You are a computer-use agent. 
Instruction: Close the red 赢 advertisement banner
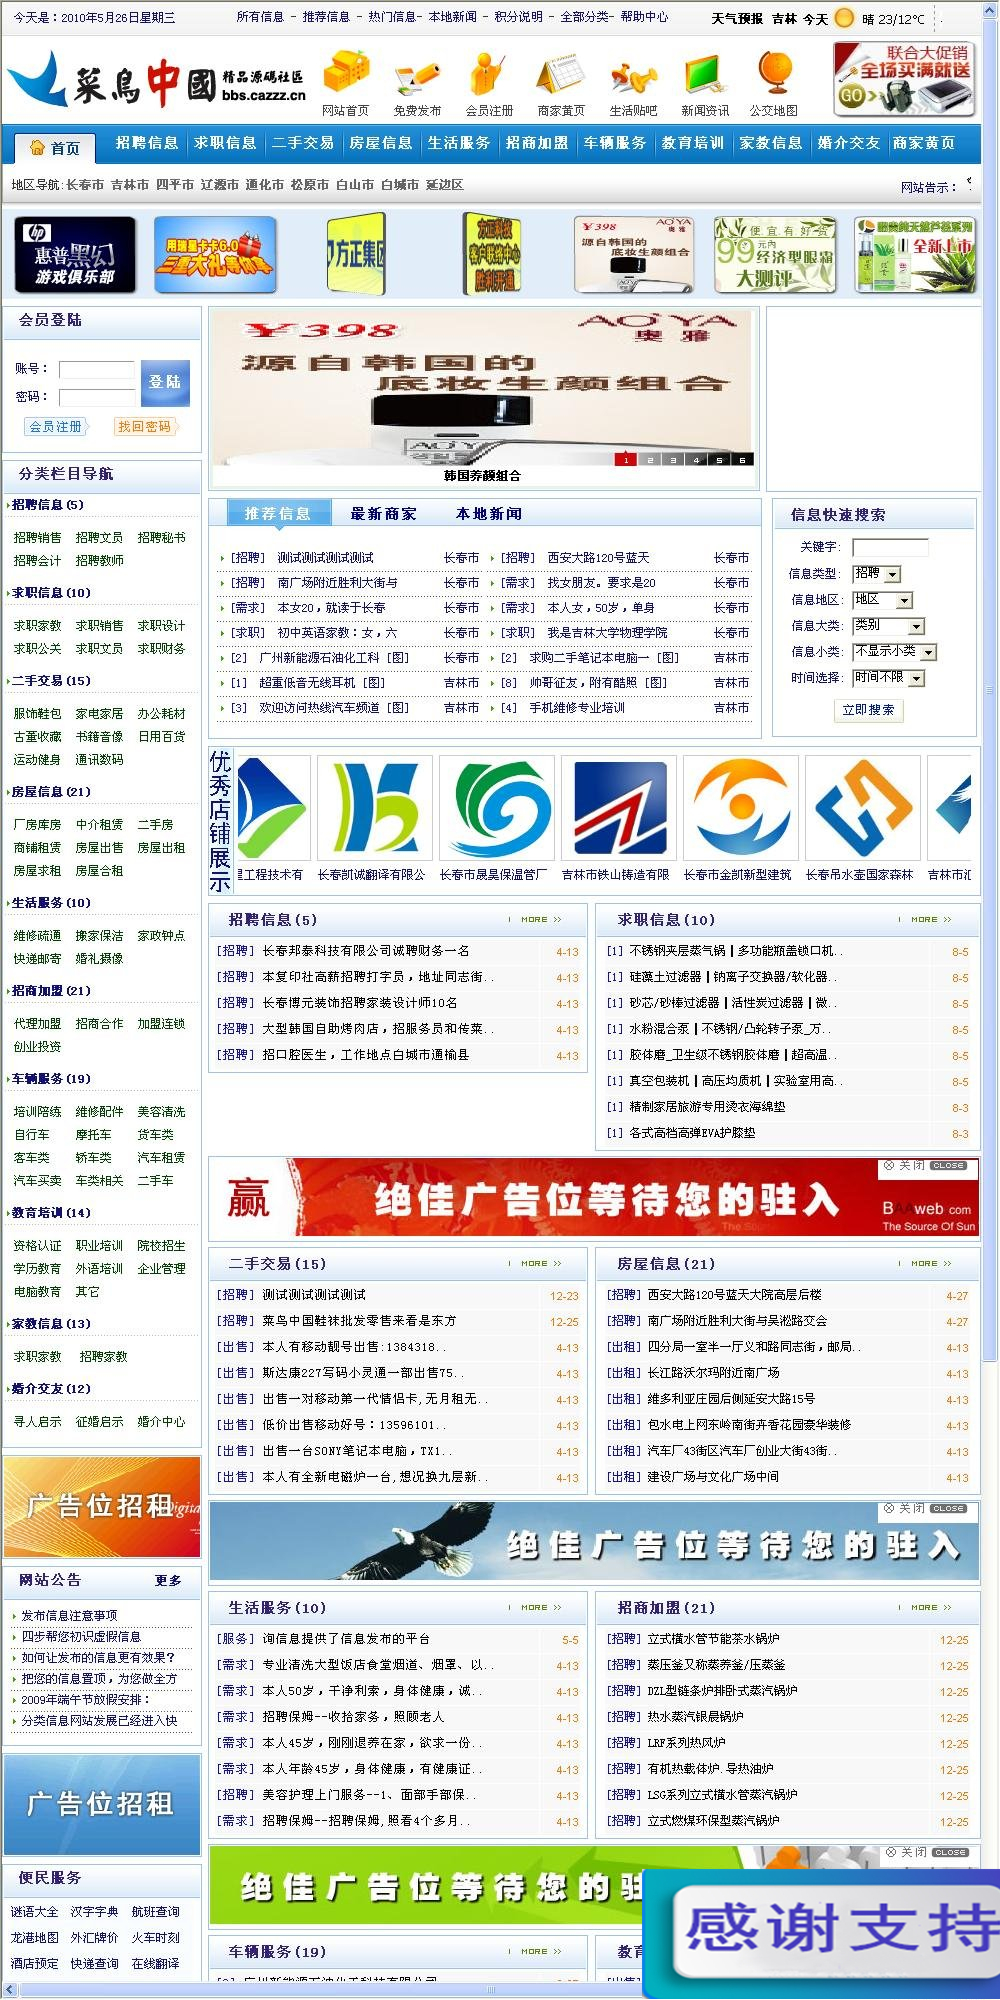click(925, 1166)
